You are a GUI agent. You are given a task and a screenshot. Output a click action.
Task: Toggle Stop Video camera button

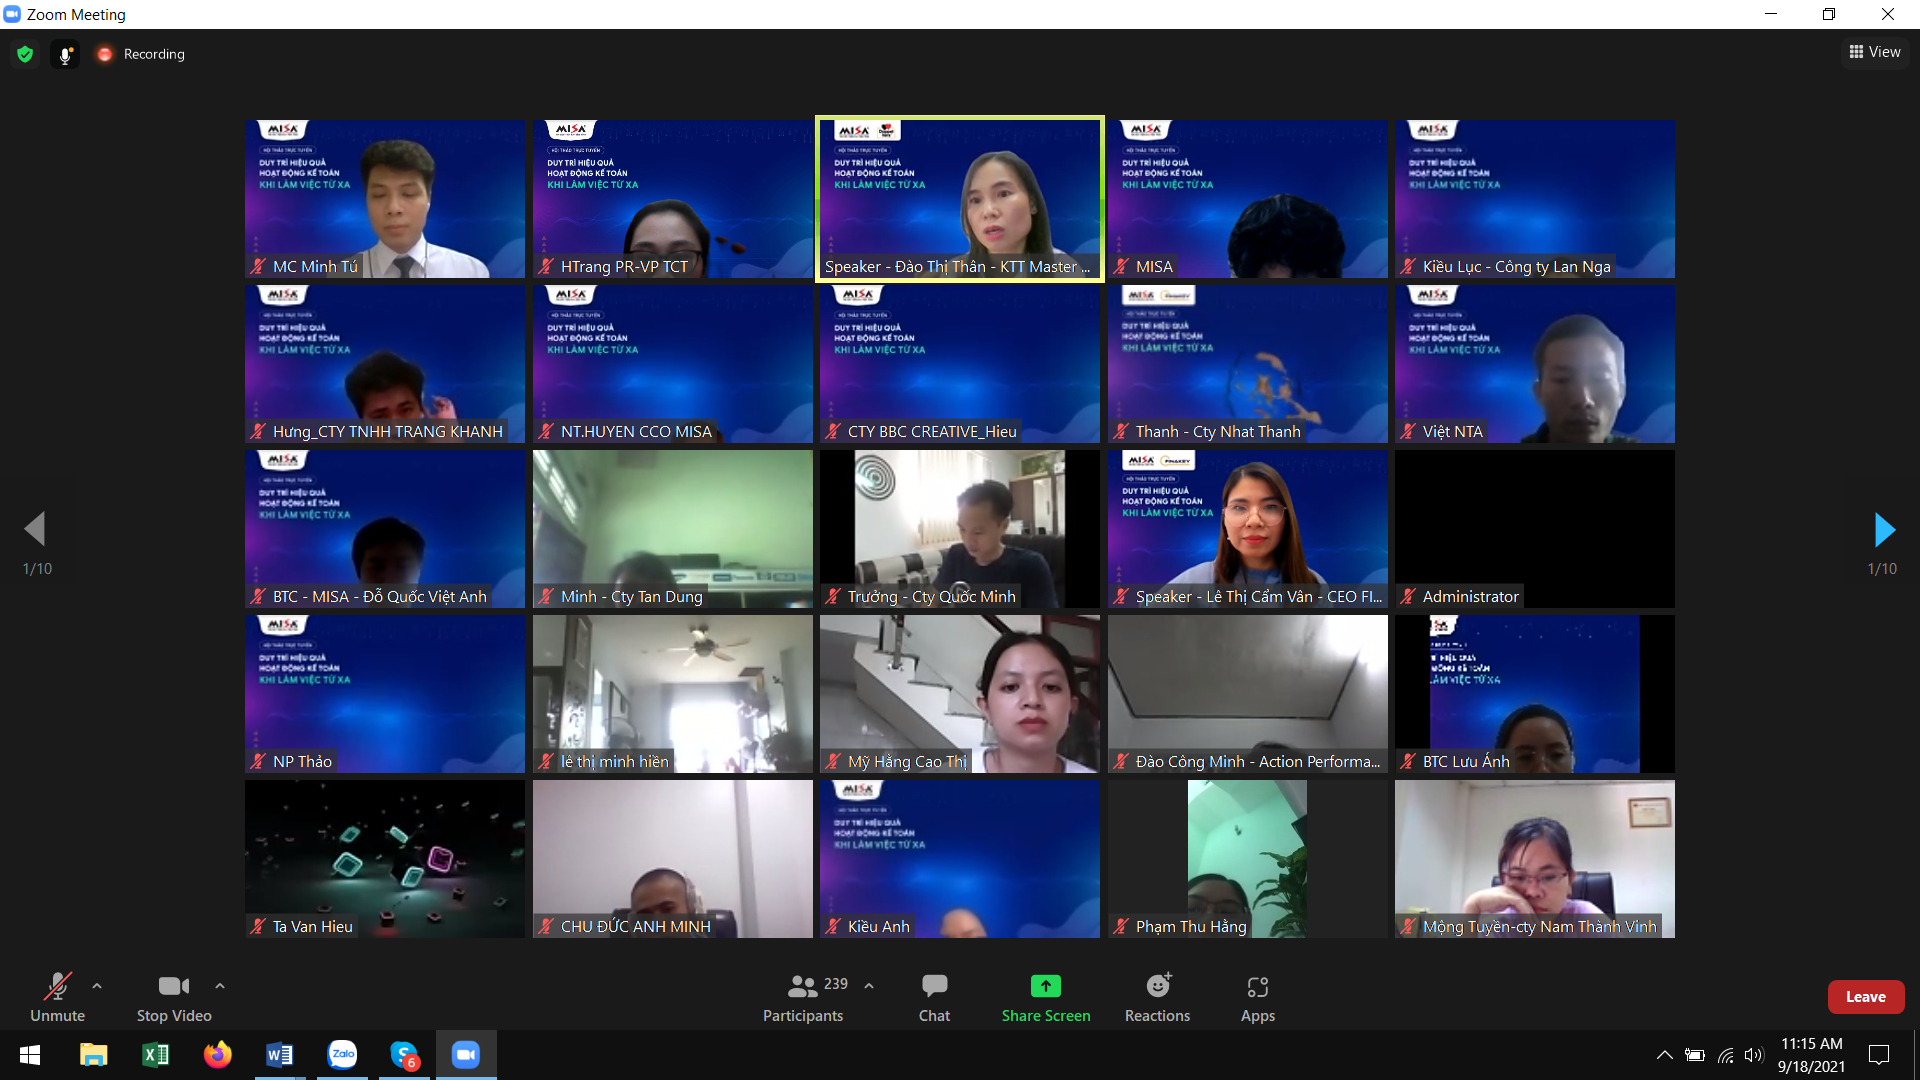(174, 998)
